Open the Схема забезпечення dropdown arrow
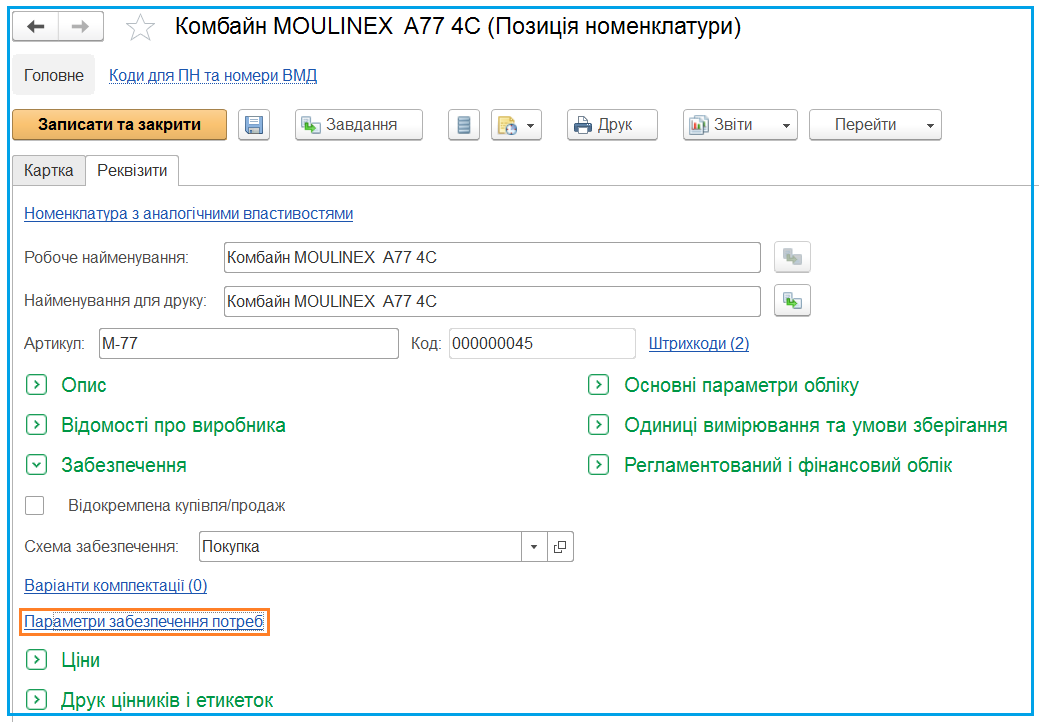The image size is (1040, 722). [x=534, y=547]
